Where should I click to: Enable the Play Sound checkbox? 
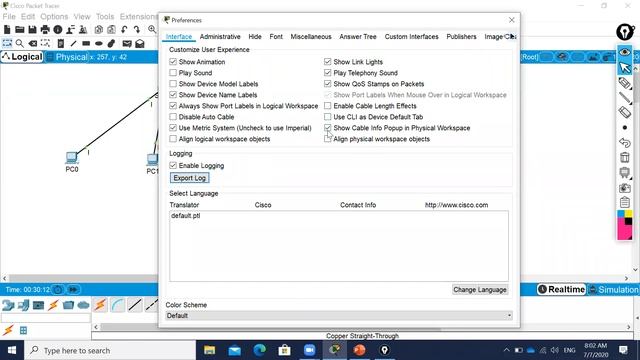173,73
